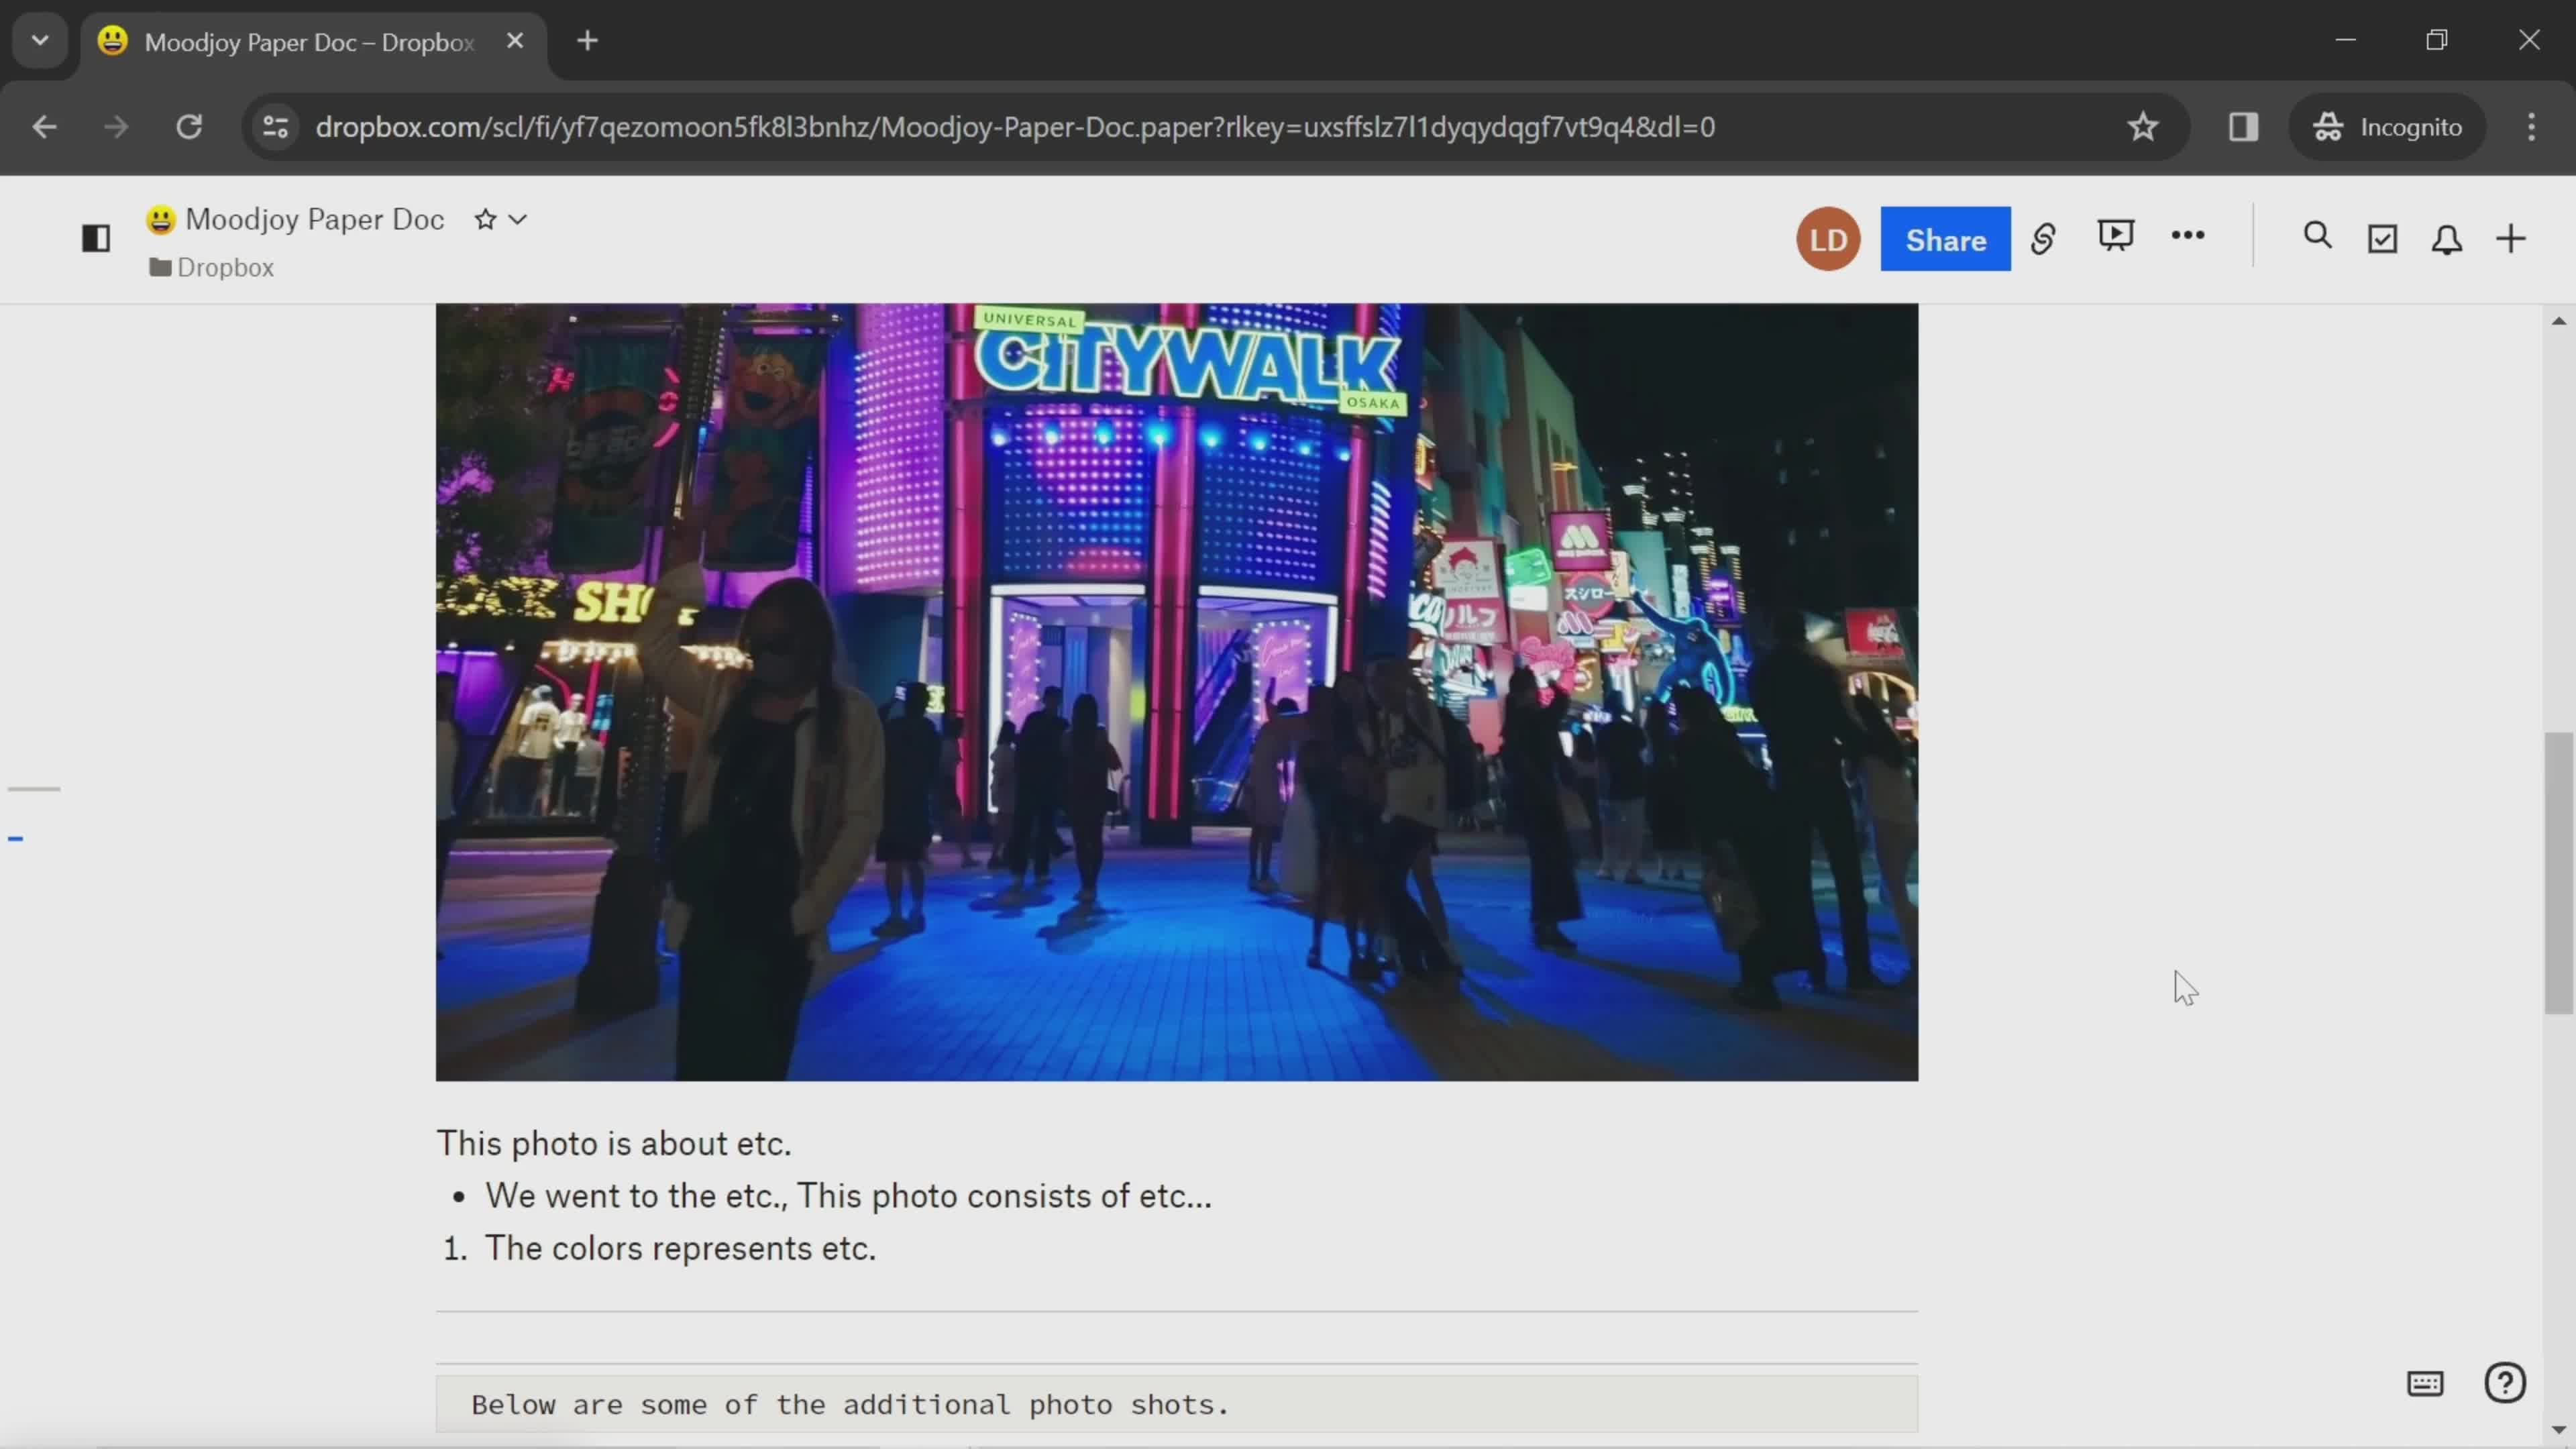The height and width of the screenshot is (1449, 2576).
Task: Click the blue Share button
Action: 1945,239
